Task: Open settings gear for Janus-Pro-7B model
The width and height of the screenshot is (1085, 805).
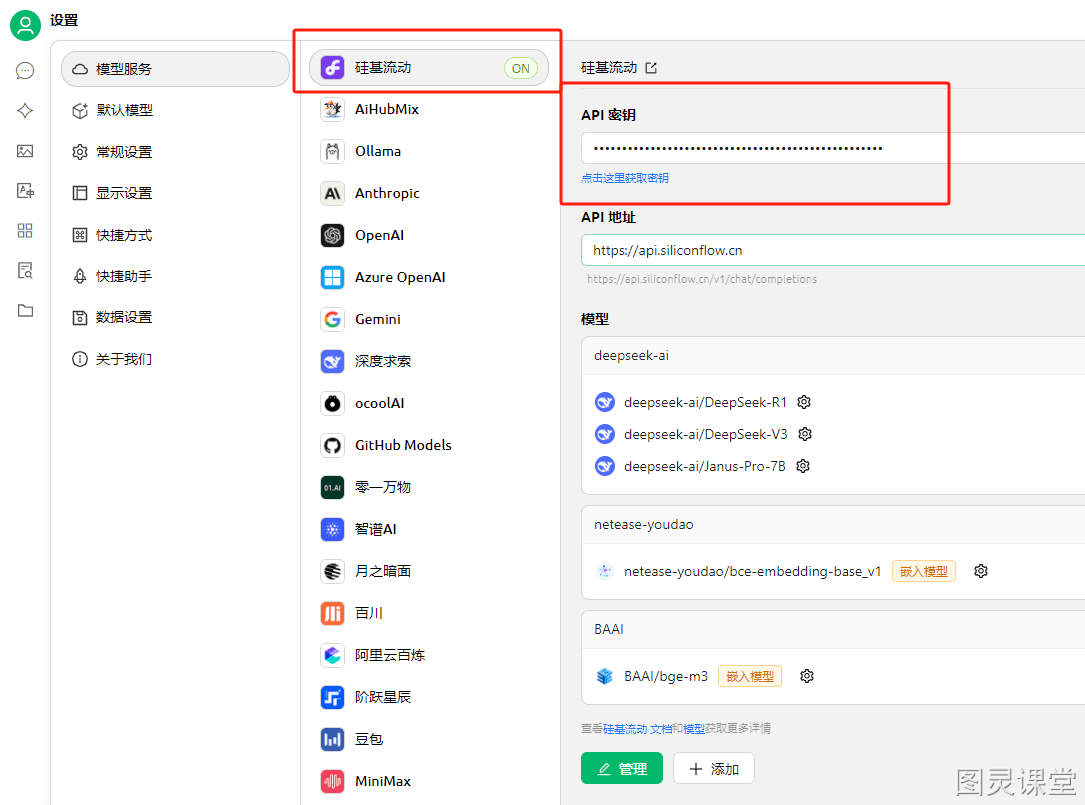Action: point(803,466)
